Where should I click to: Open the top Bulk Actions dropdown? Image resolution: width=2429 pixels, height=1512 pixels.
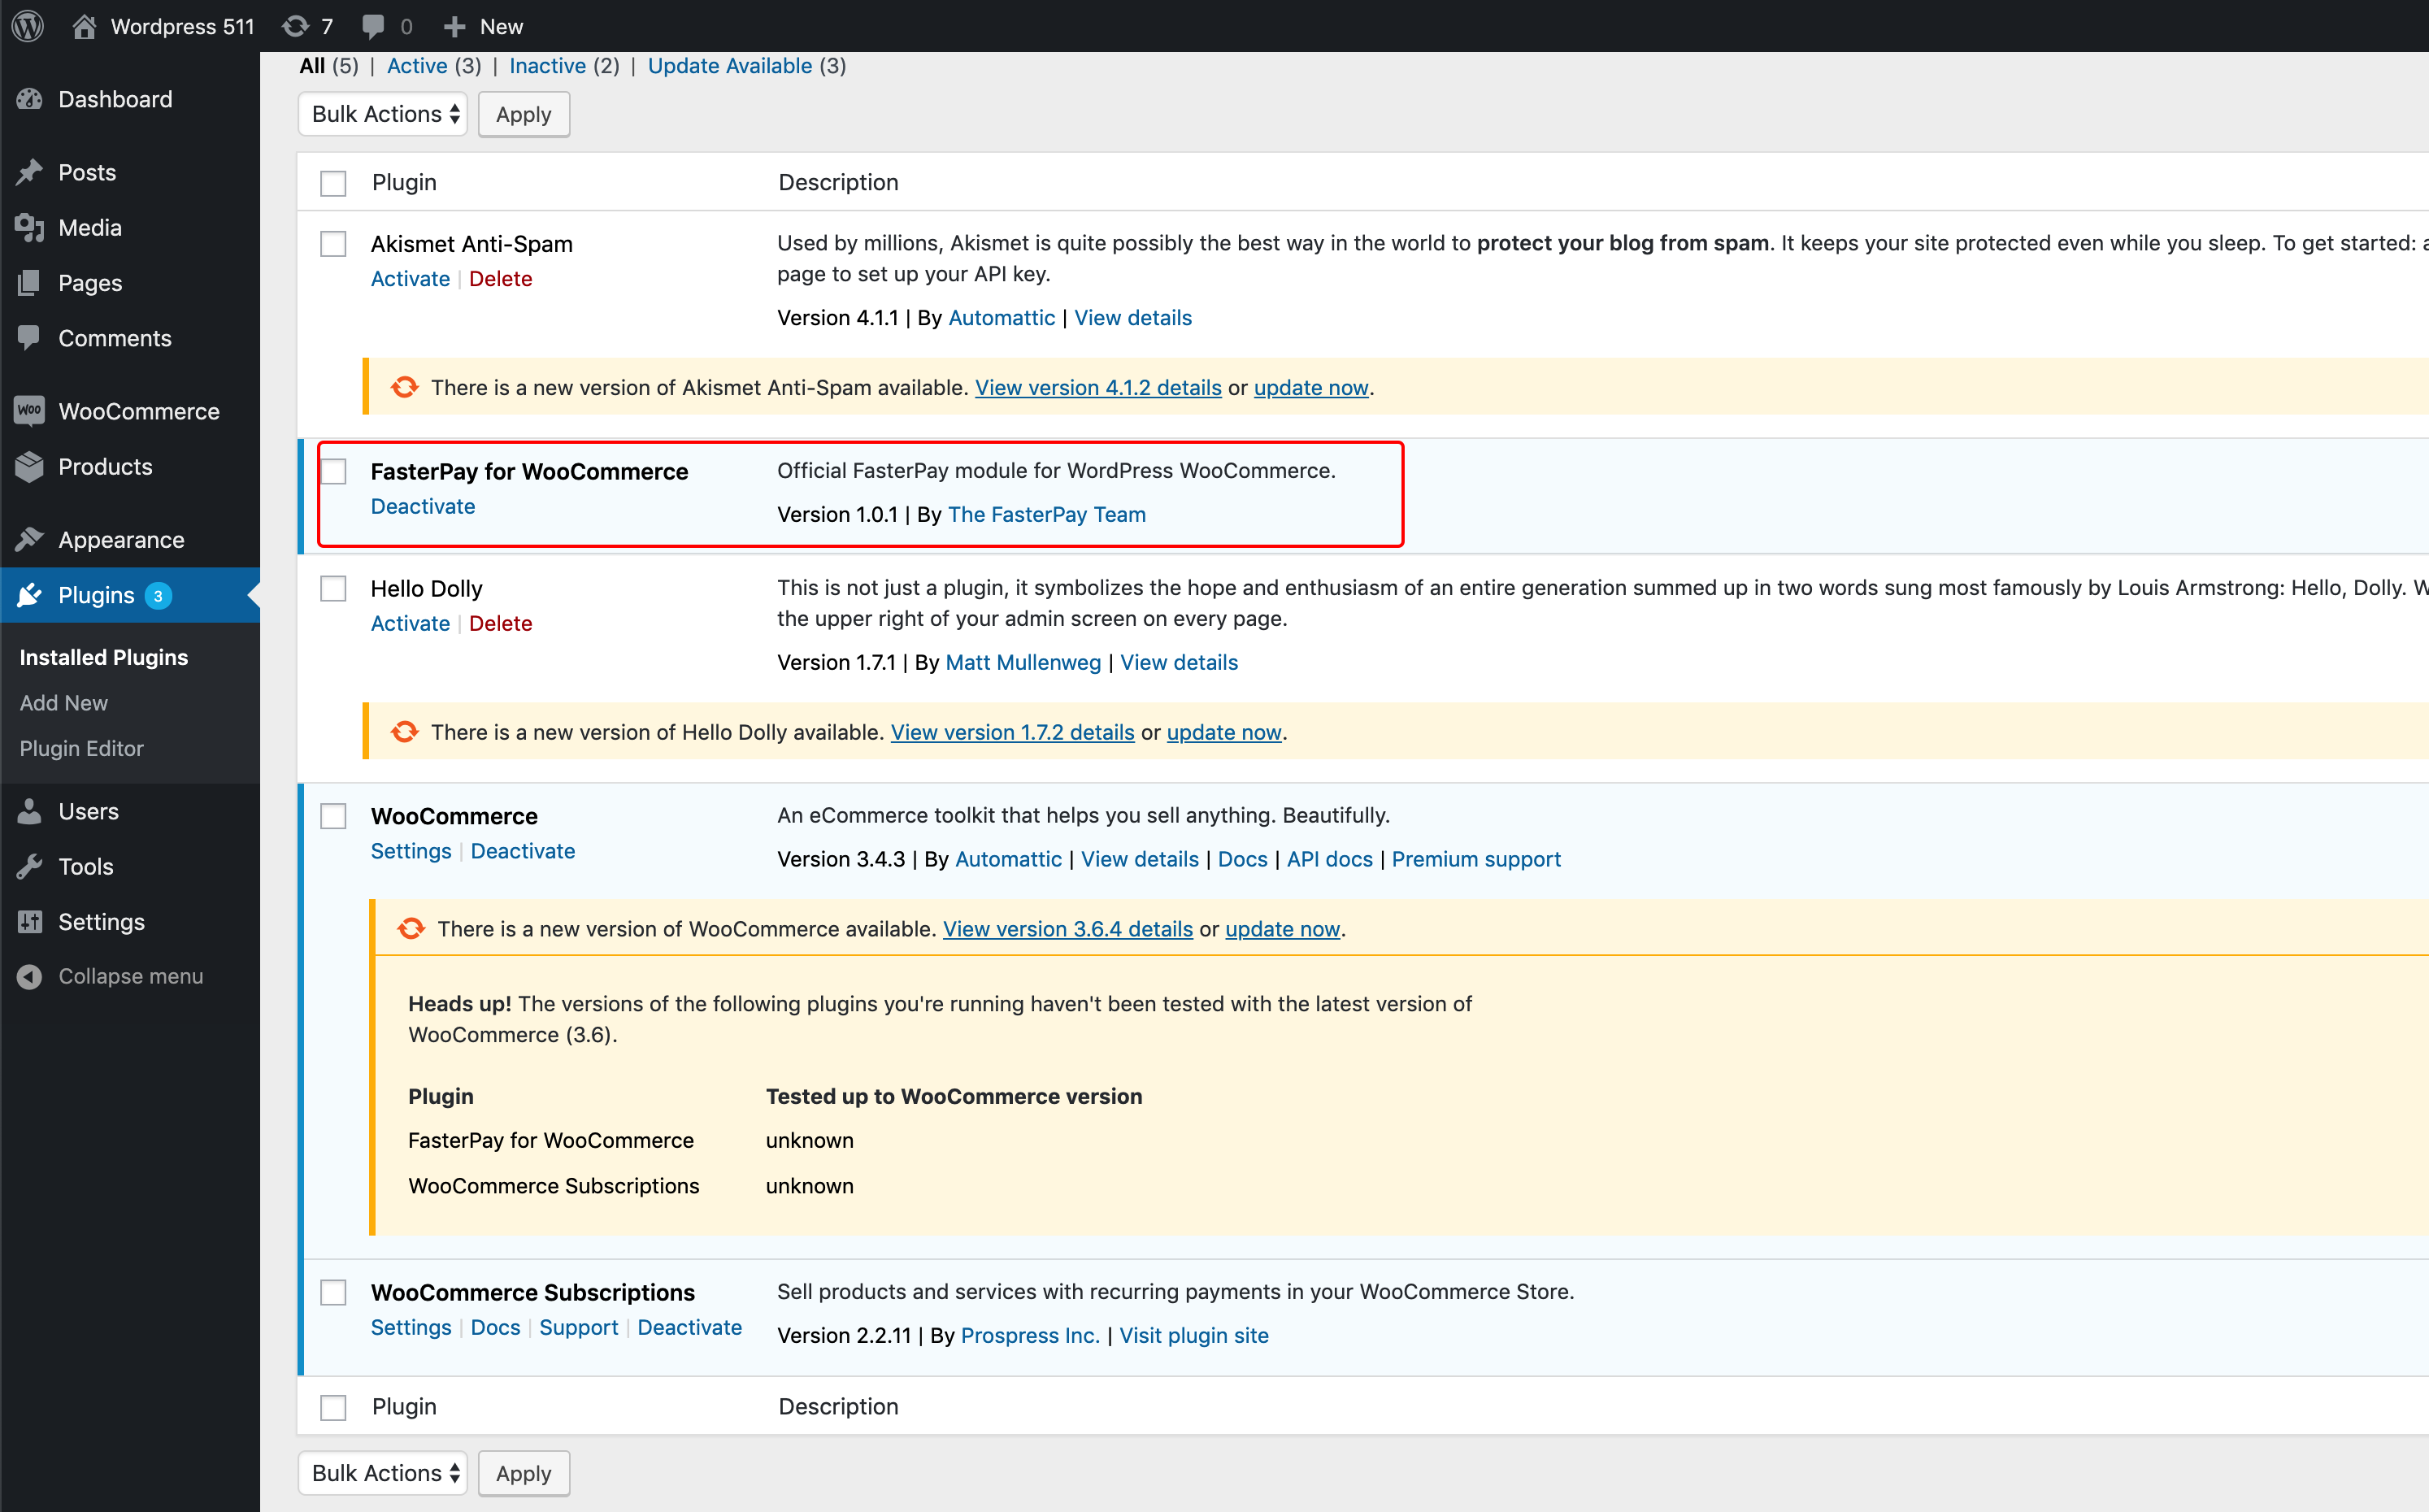[383, 114]
